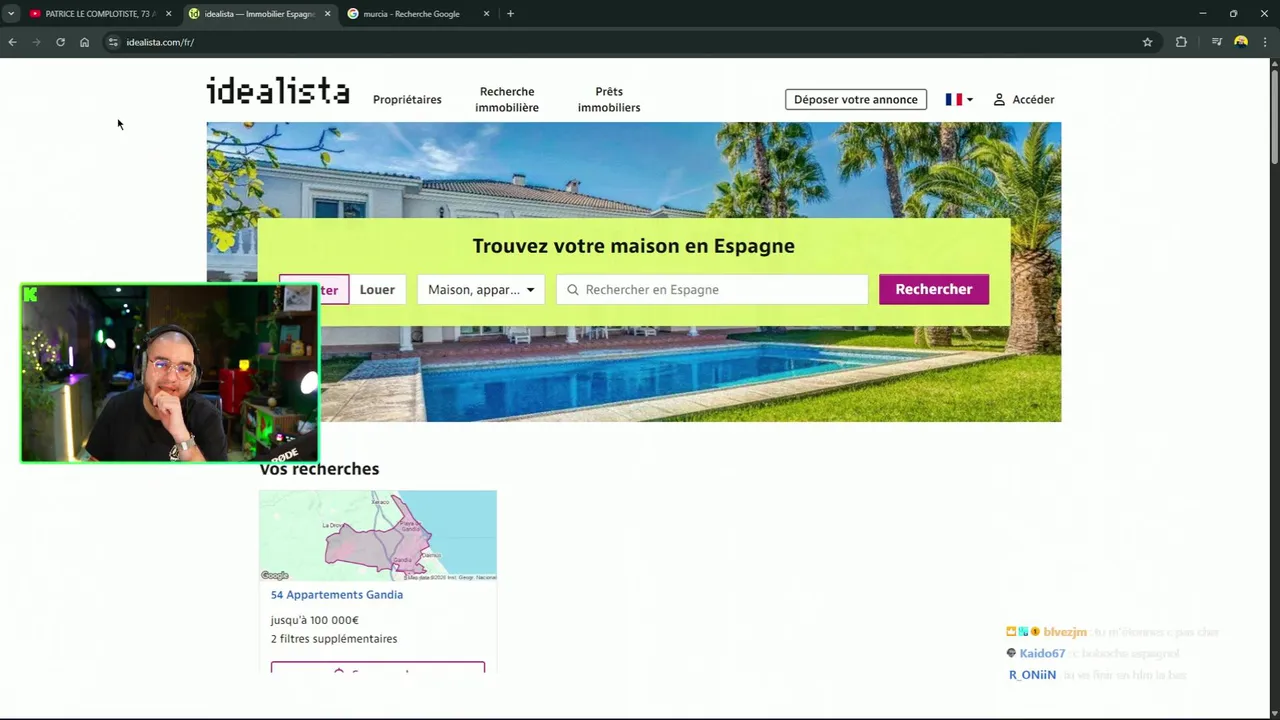Open the Recherche immobilière menu

coord(507,100)
